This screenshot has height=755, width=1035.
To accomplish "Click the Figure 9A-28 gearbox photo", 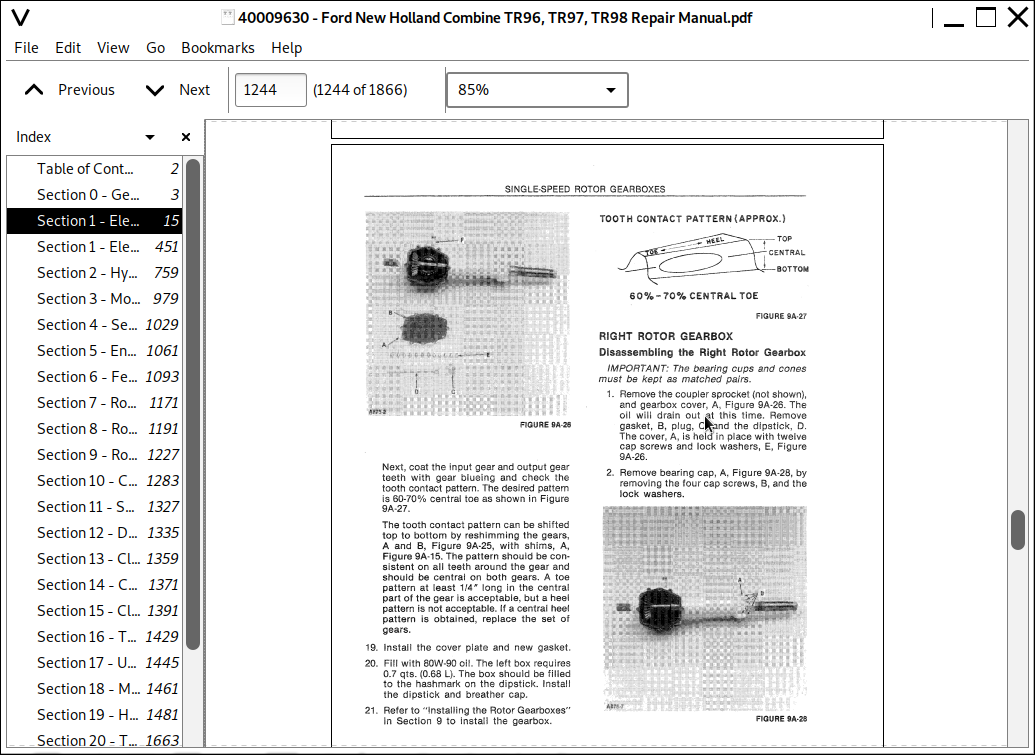I will (x=704, y=608).
